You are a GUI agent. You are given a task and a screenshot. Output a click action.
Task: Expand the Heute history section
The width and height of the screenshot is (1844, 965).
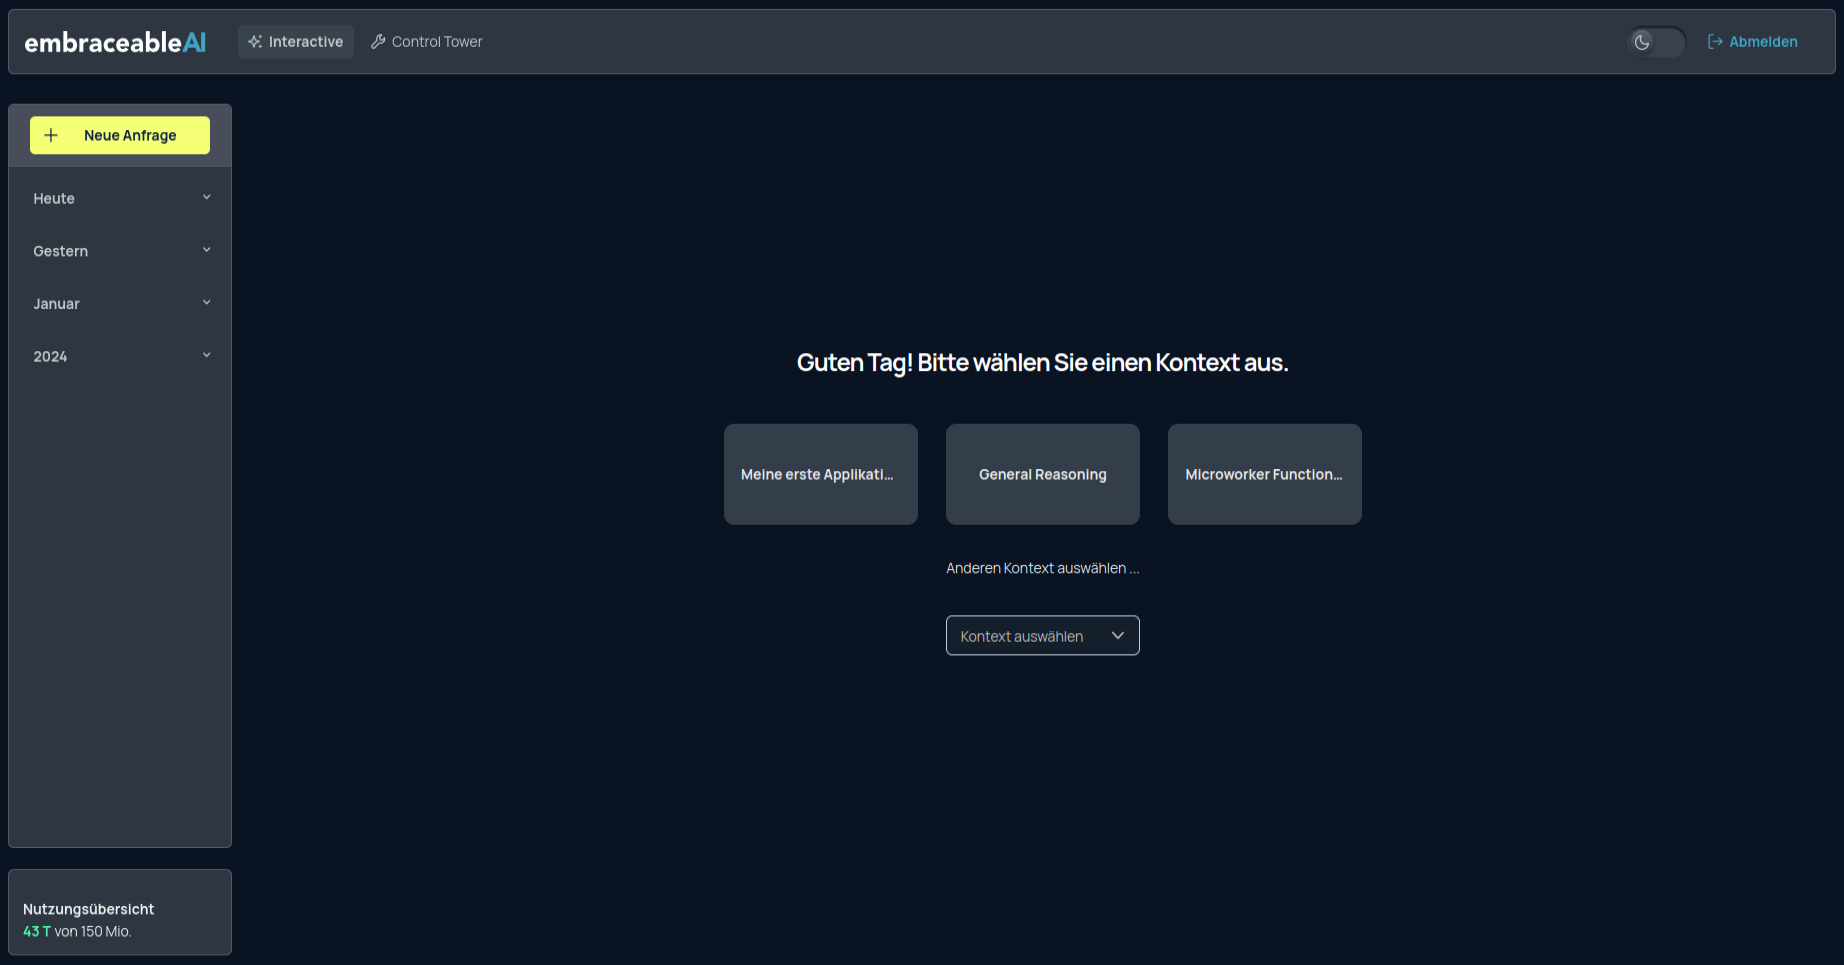point(120,198)
